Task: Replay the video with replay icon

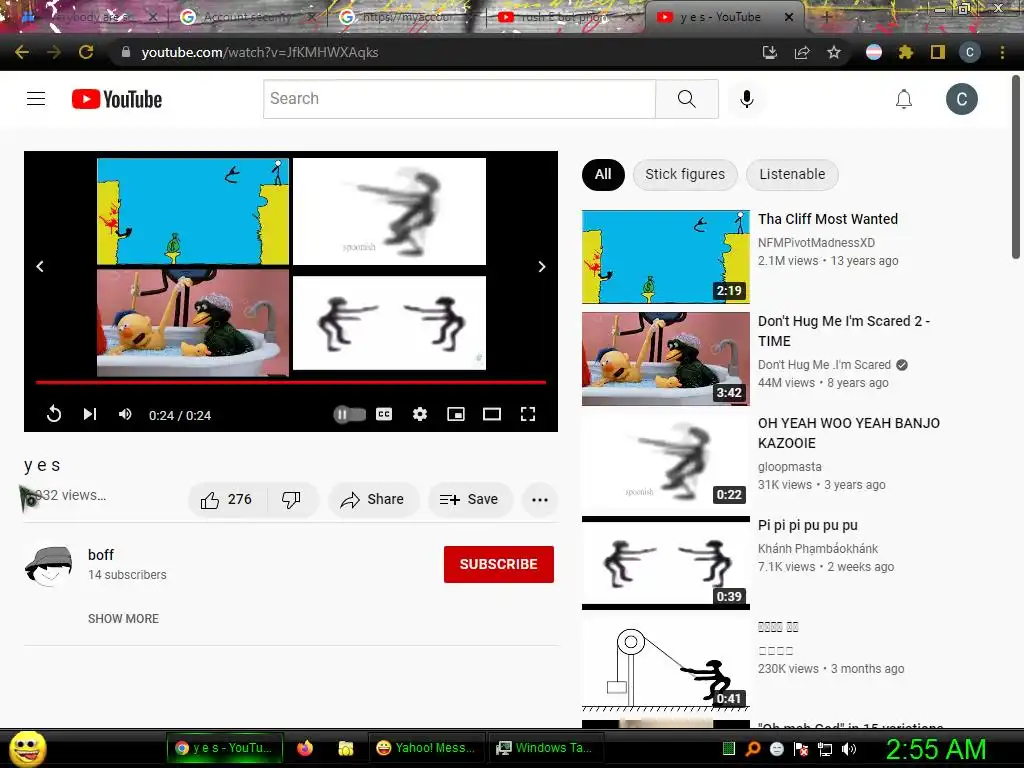Action: pos(54,414)
